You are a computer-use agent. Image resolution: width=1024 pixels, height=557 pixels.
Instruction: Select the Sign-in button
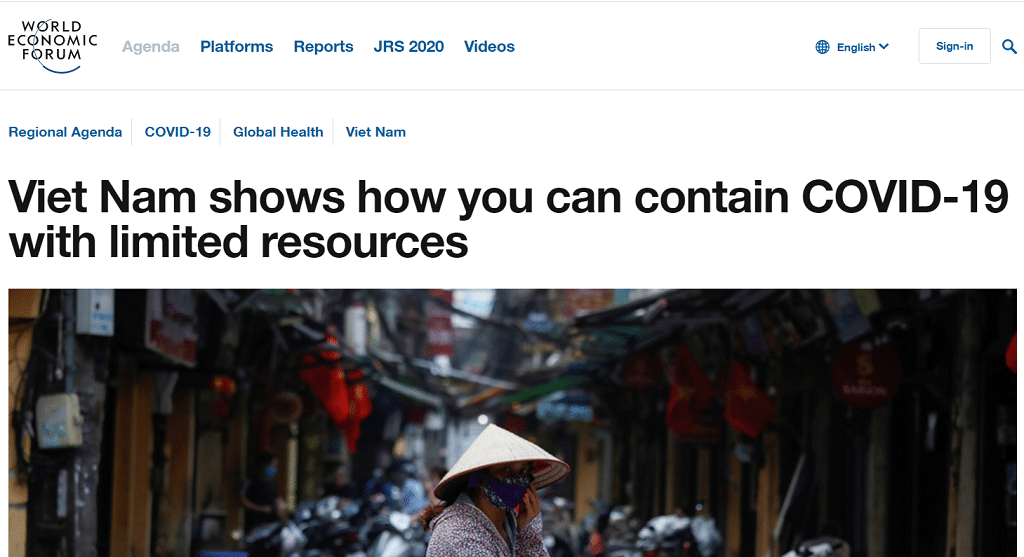pos(954,46)
